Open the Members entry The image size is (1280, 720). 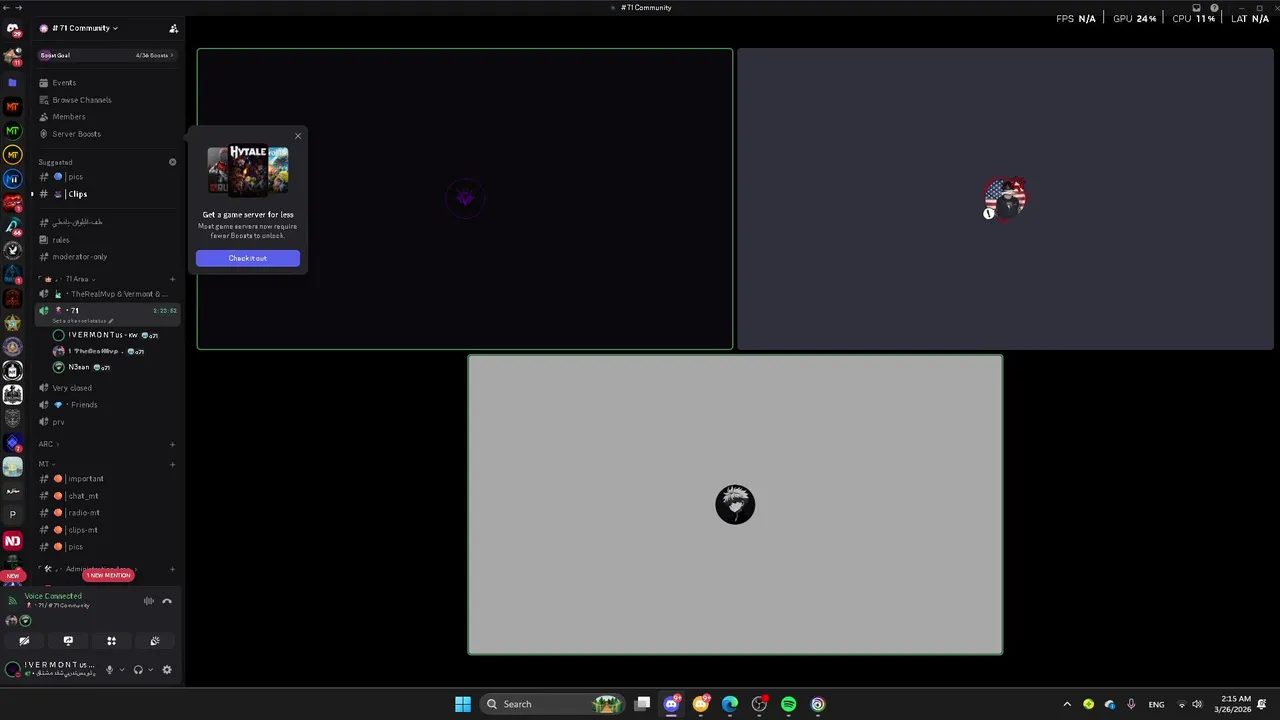(107, 117)
